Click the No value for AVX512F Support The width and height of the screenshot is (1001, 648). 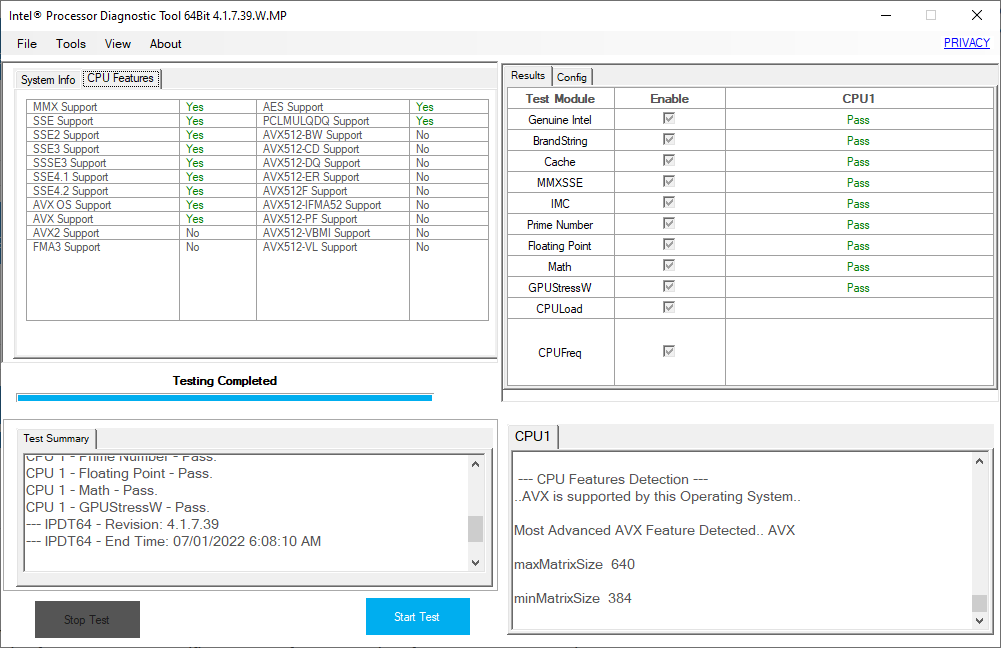click(423, 191)
